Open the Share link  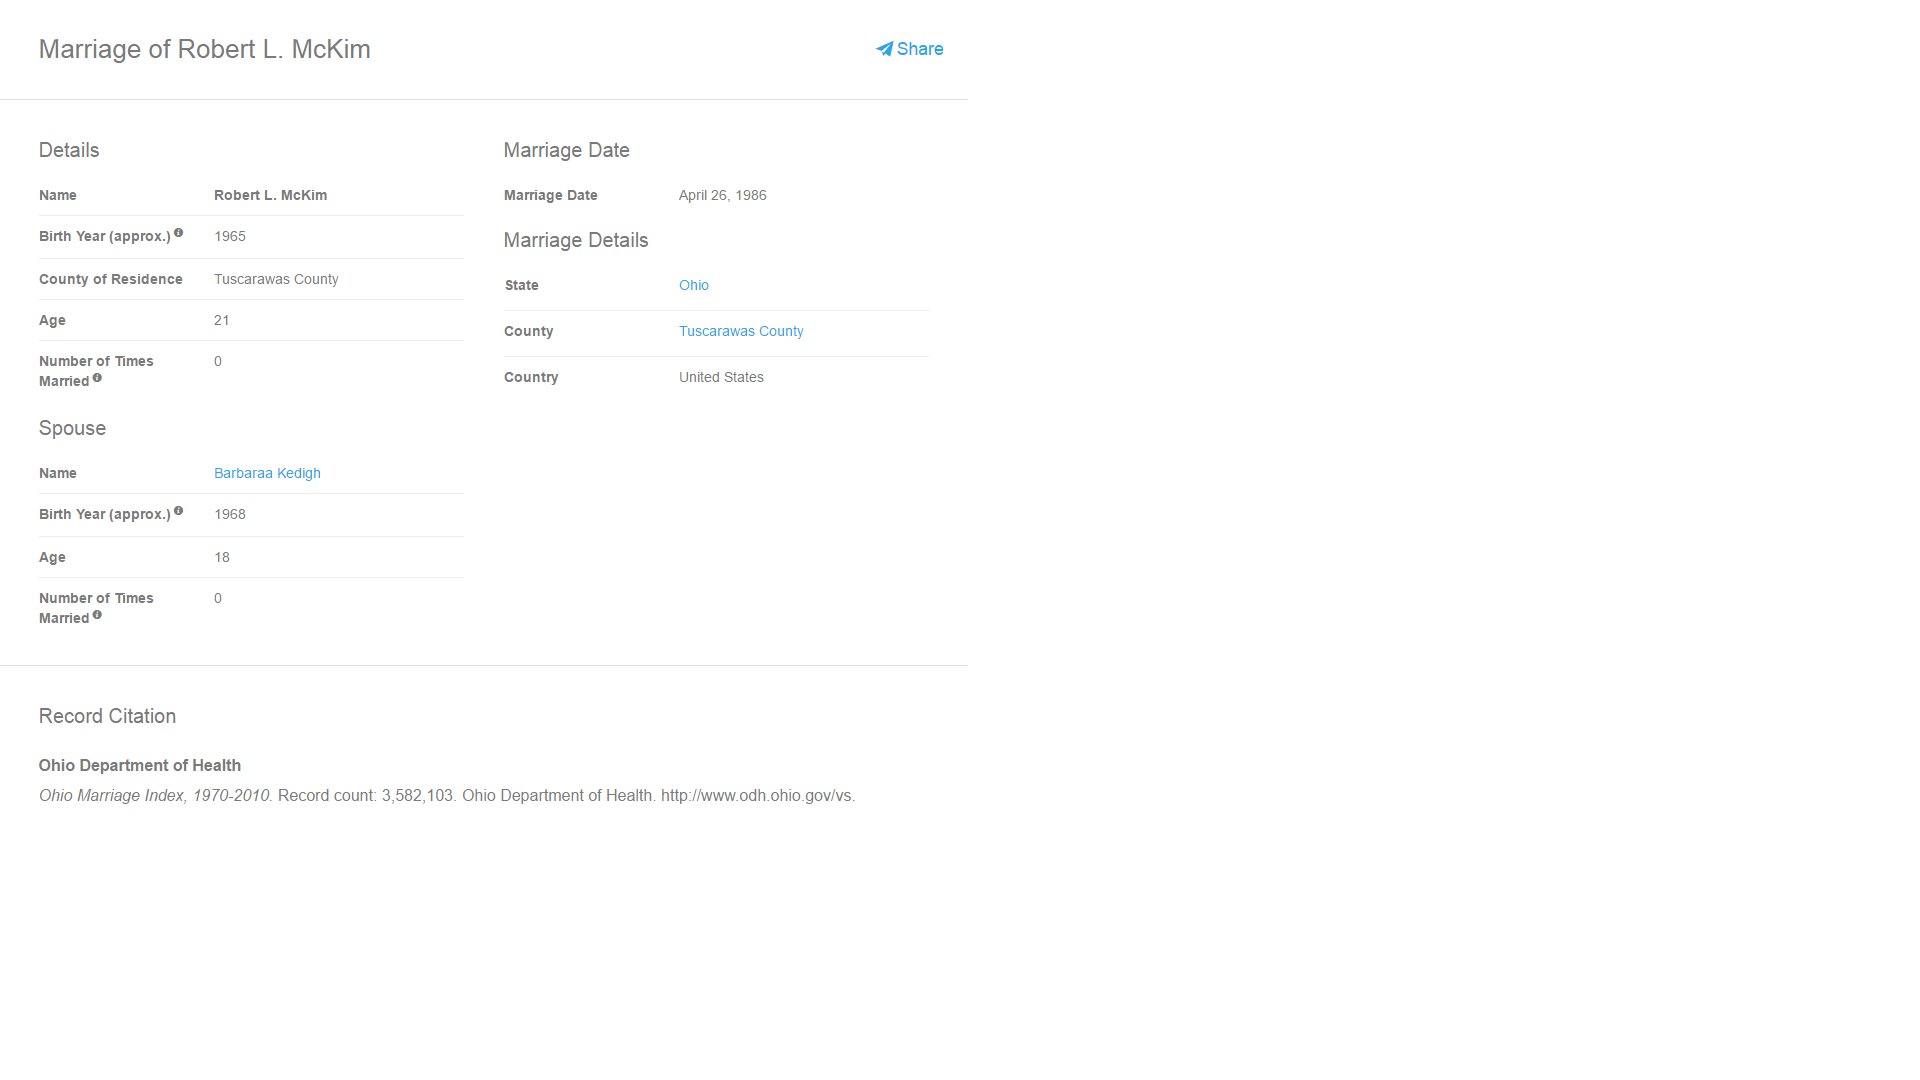point(910,49)
